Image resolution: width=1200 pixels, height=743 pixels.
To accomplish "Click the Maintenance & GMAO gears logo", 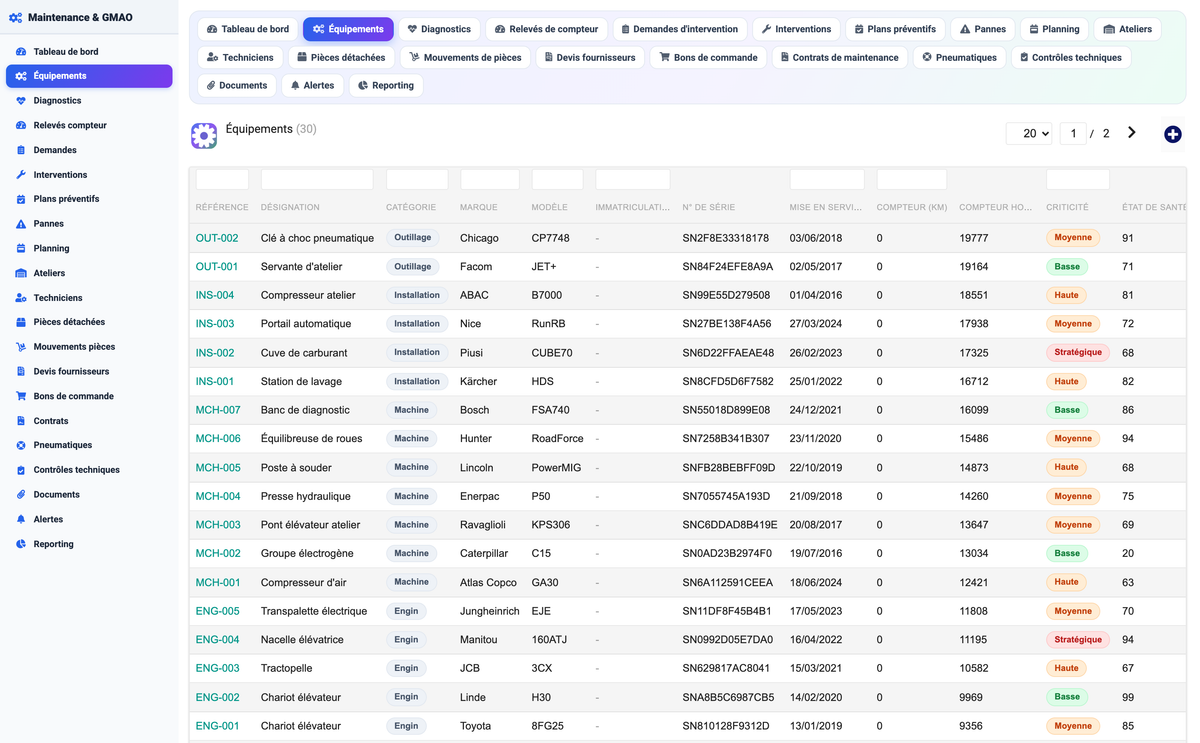I will coord(16,18).
